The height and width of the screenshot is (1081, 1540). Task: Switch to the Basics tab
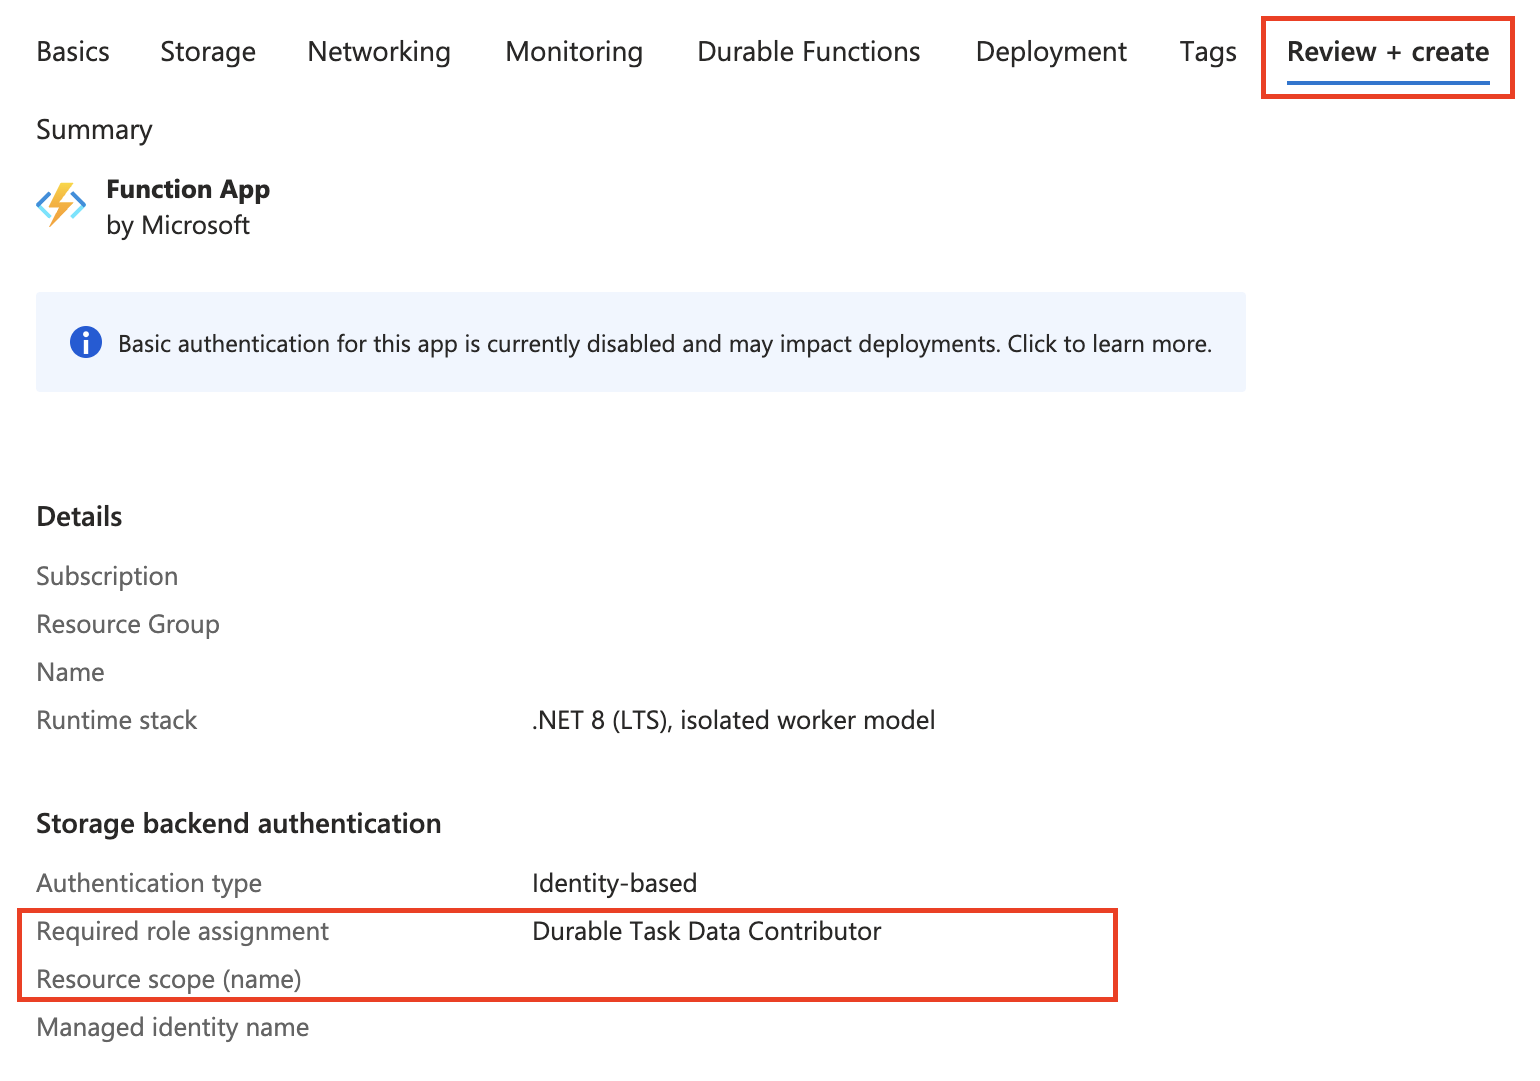[x=72, y=51]
